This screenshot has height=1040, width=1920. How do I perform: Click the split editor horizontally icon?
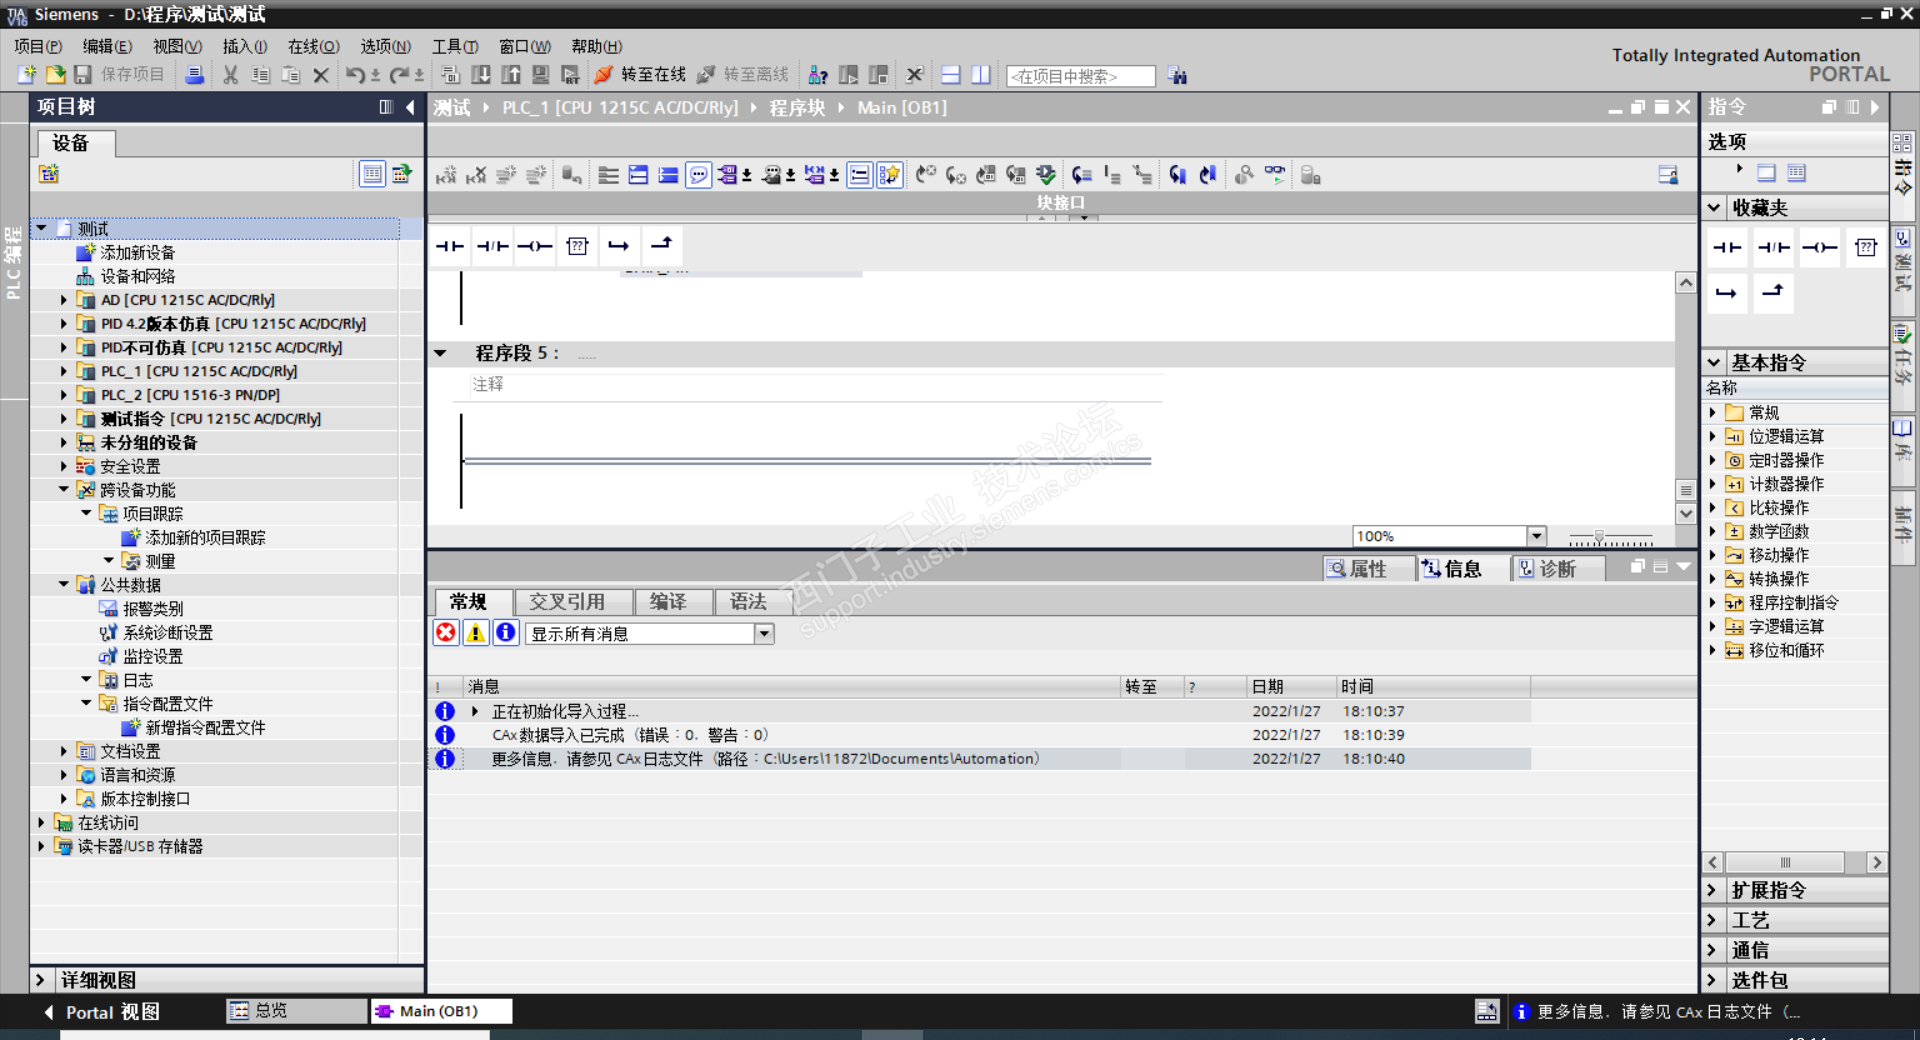(x=951, y=75)
